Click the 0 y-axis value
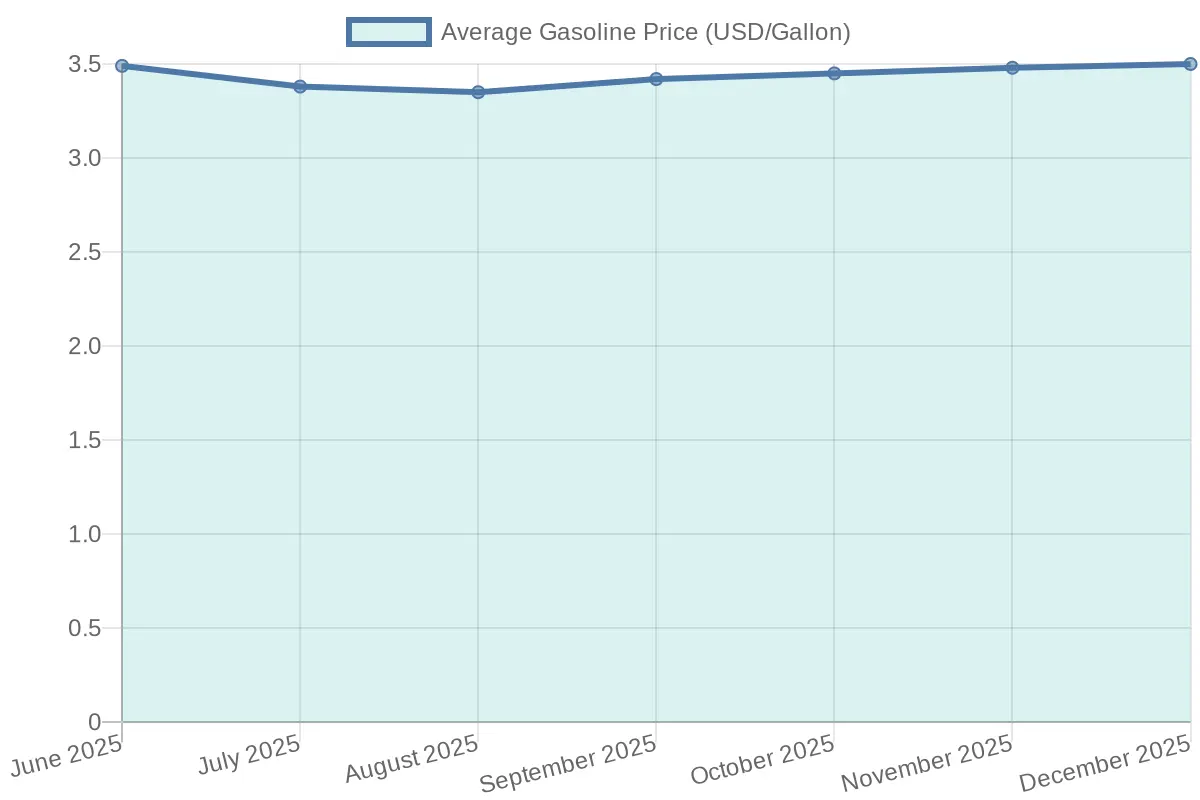The image size is (1200, 800). pyautogui.click(x=95, y=722)
